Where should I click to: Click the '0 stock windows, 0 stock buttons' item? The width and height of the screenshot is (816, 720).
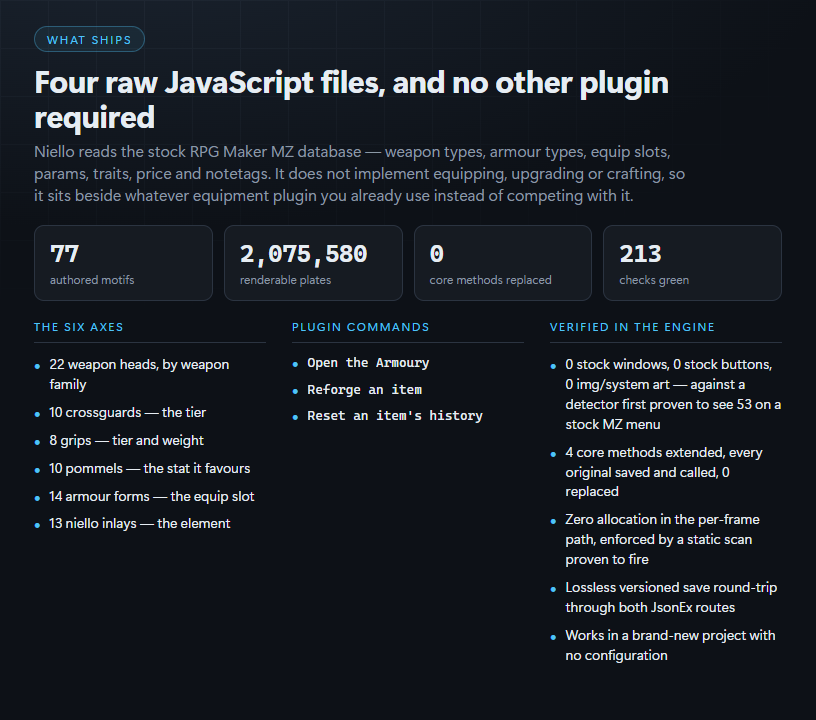[x=673, y=394]
